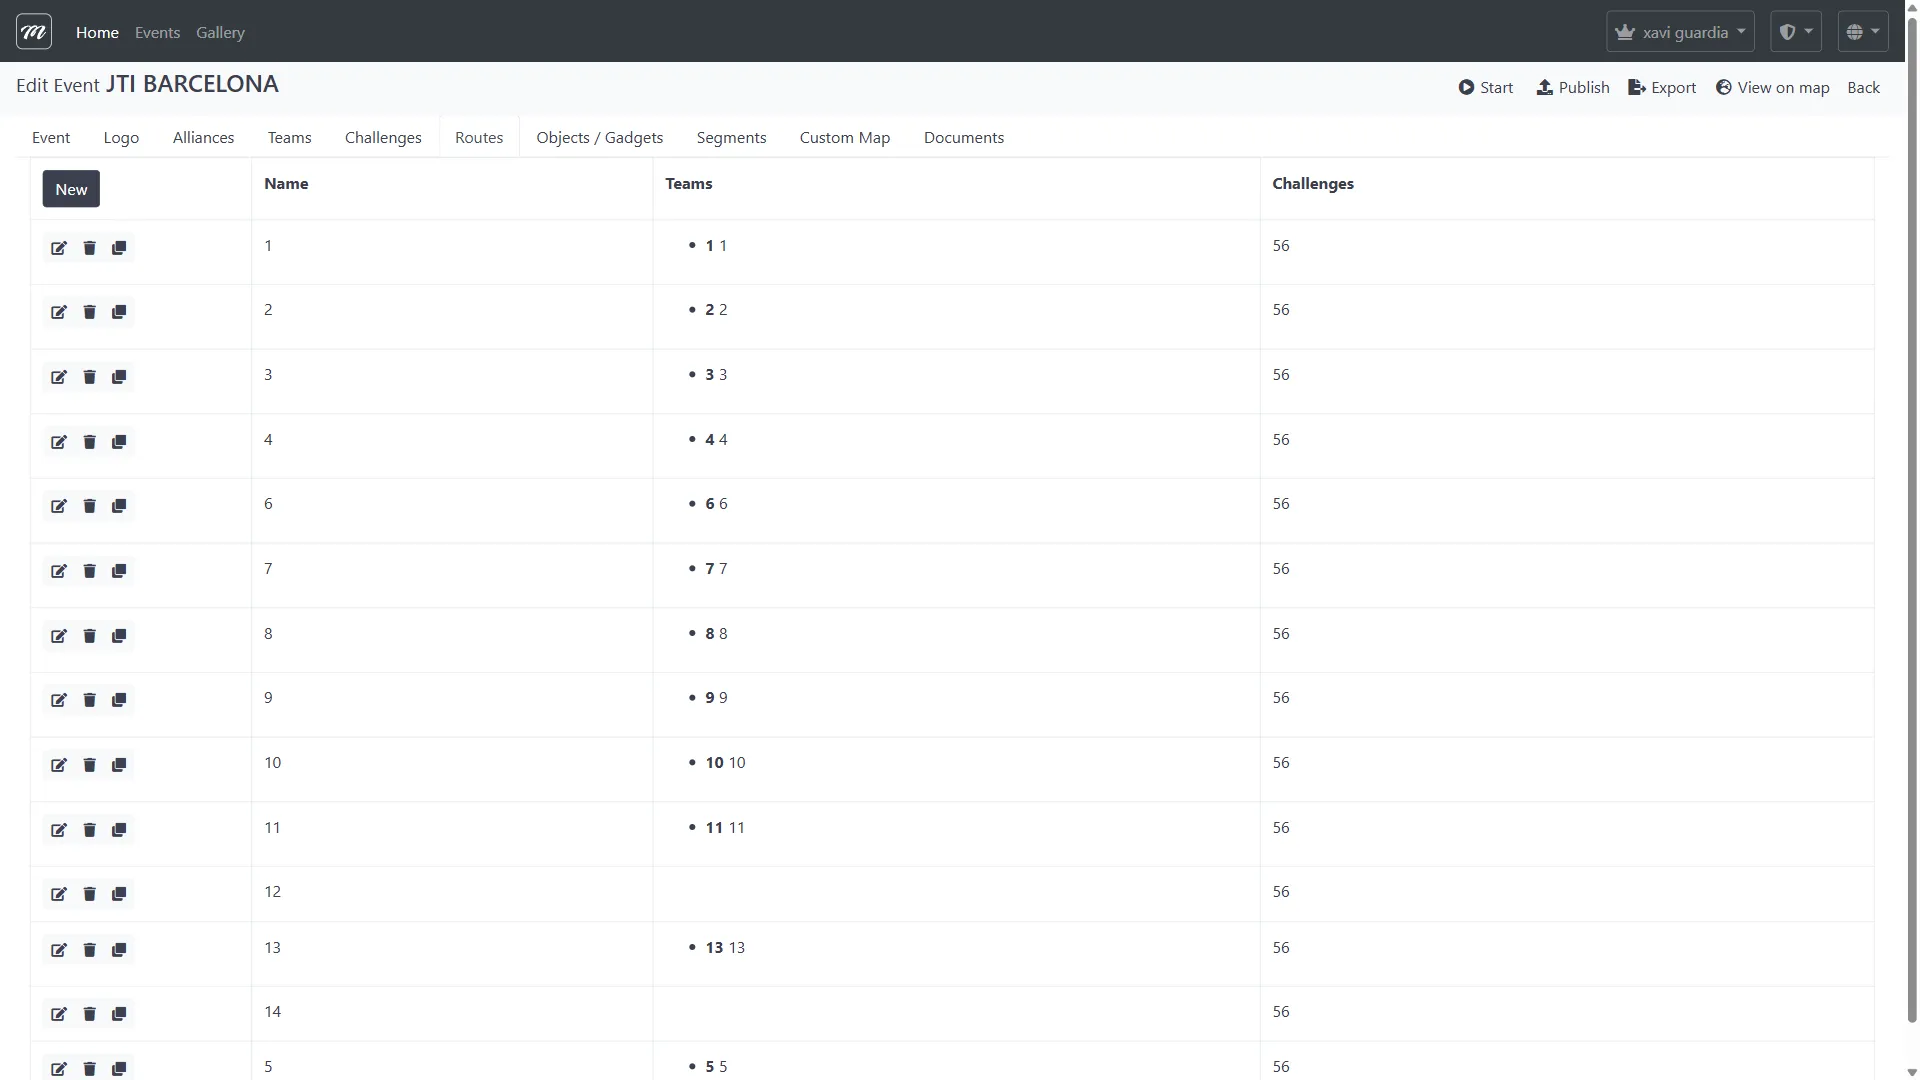
Task: Expand the shield icon dropdown
Action: (1795, 32)
